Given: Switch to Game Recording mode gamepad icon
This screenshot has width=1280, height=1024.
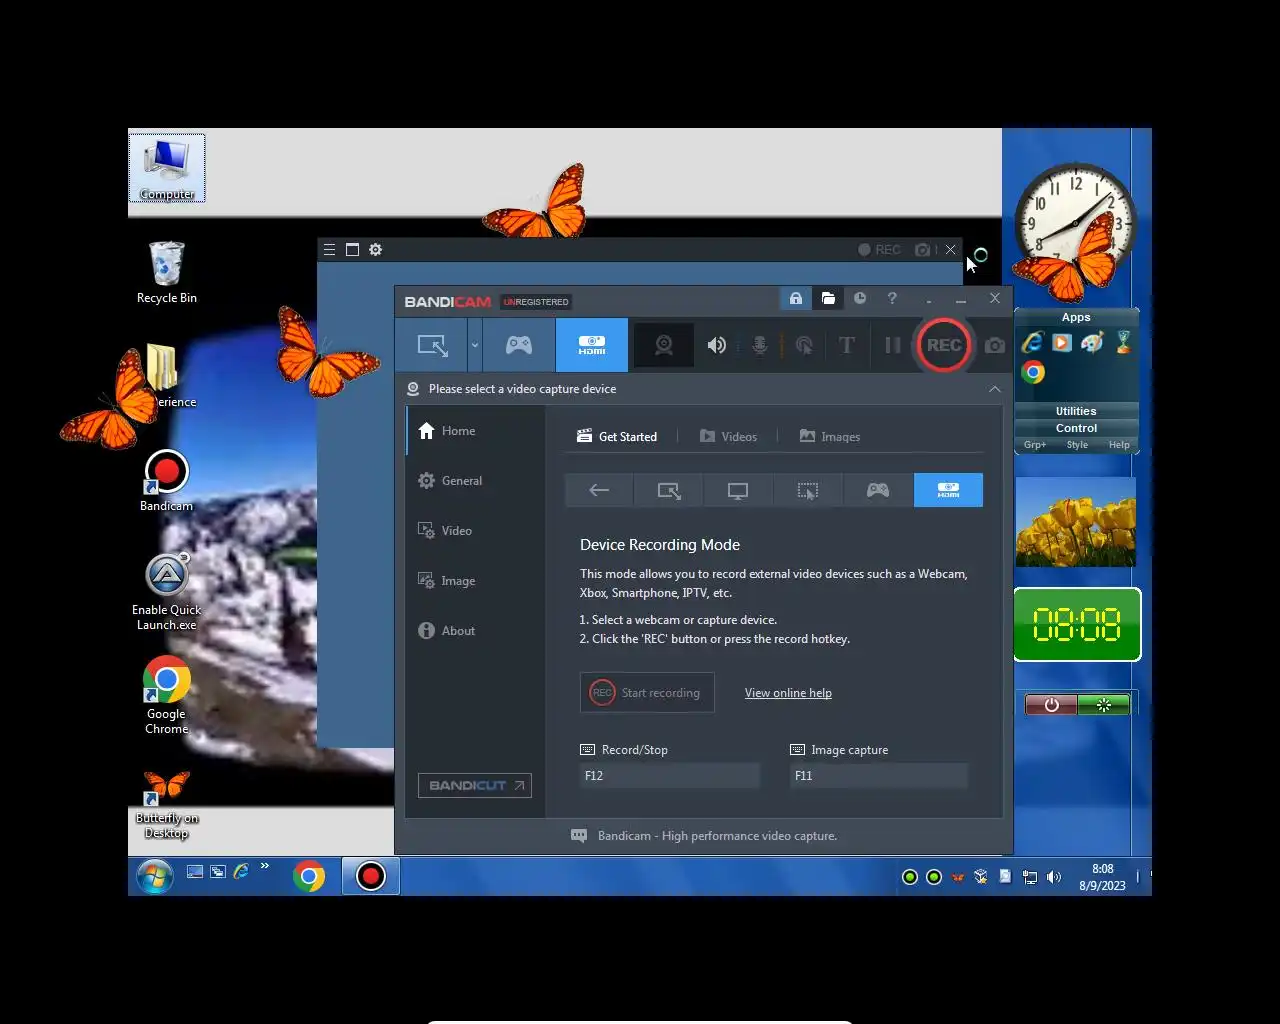Looking at the screenshot, I should coord(519,345).
